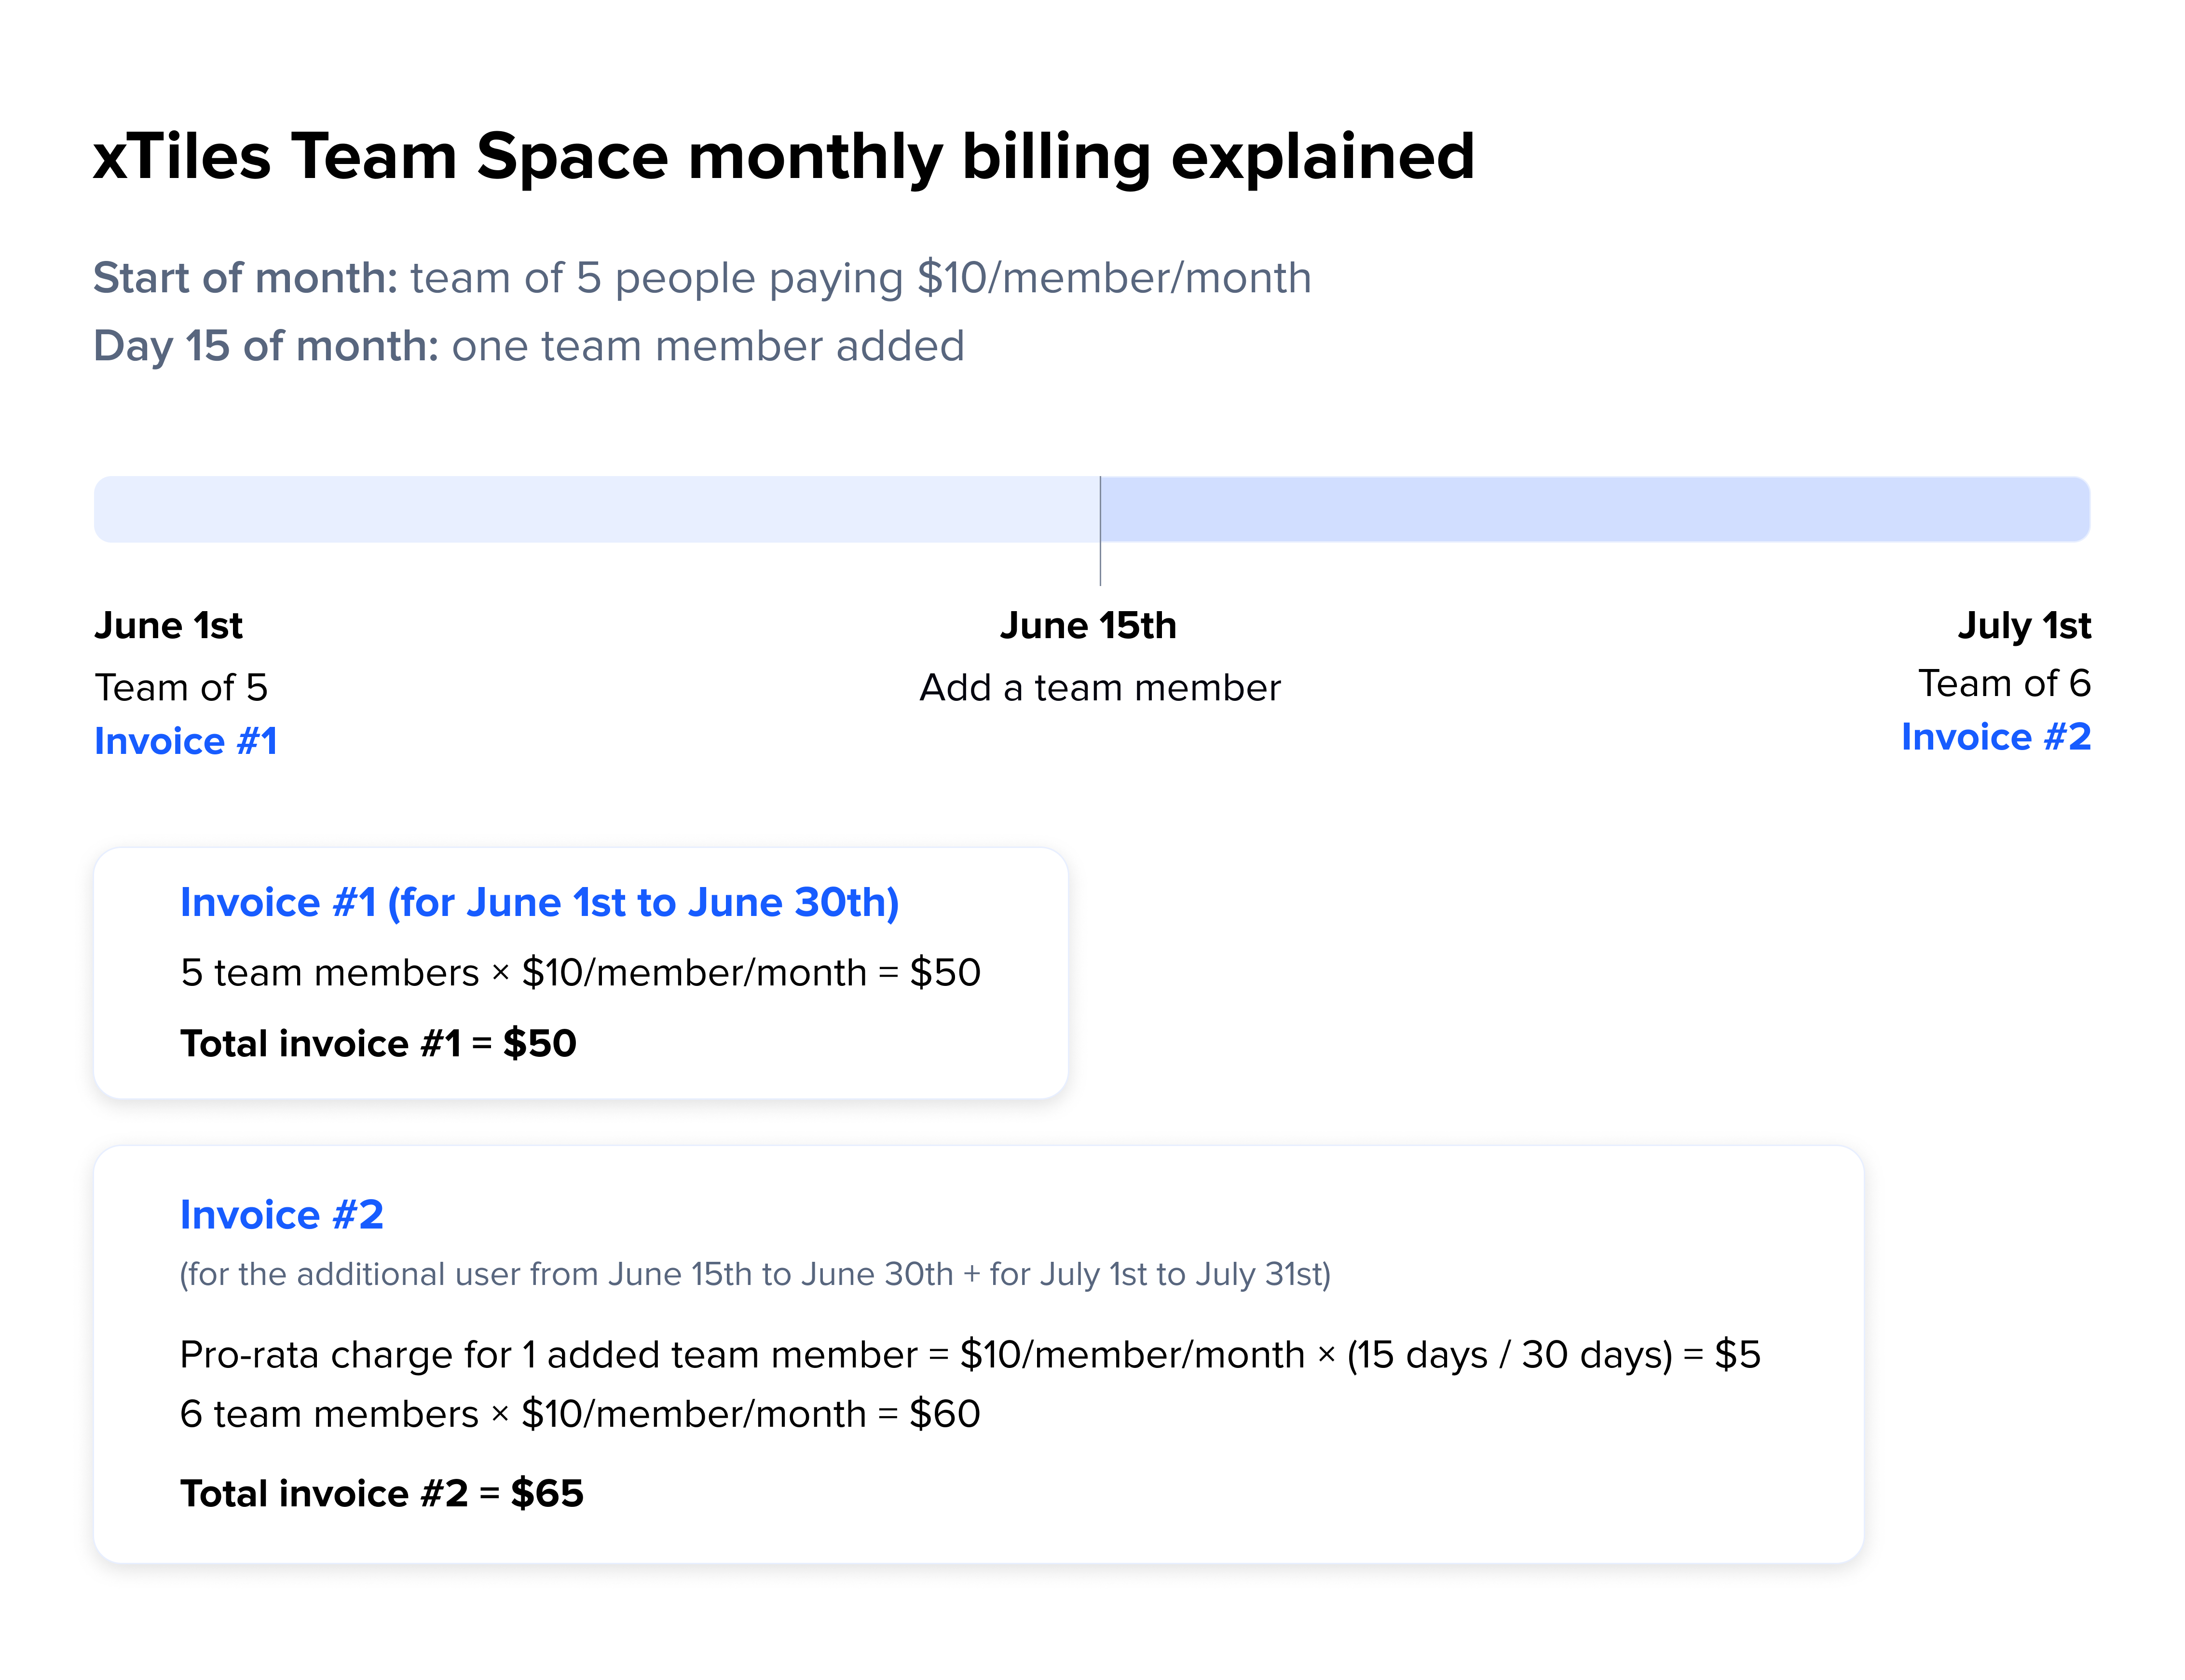
Task: Click '6 team members × $10/member/month = $60' line
Action: 580,1414
